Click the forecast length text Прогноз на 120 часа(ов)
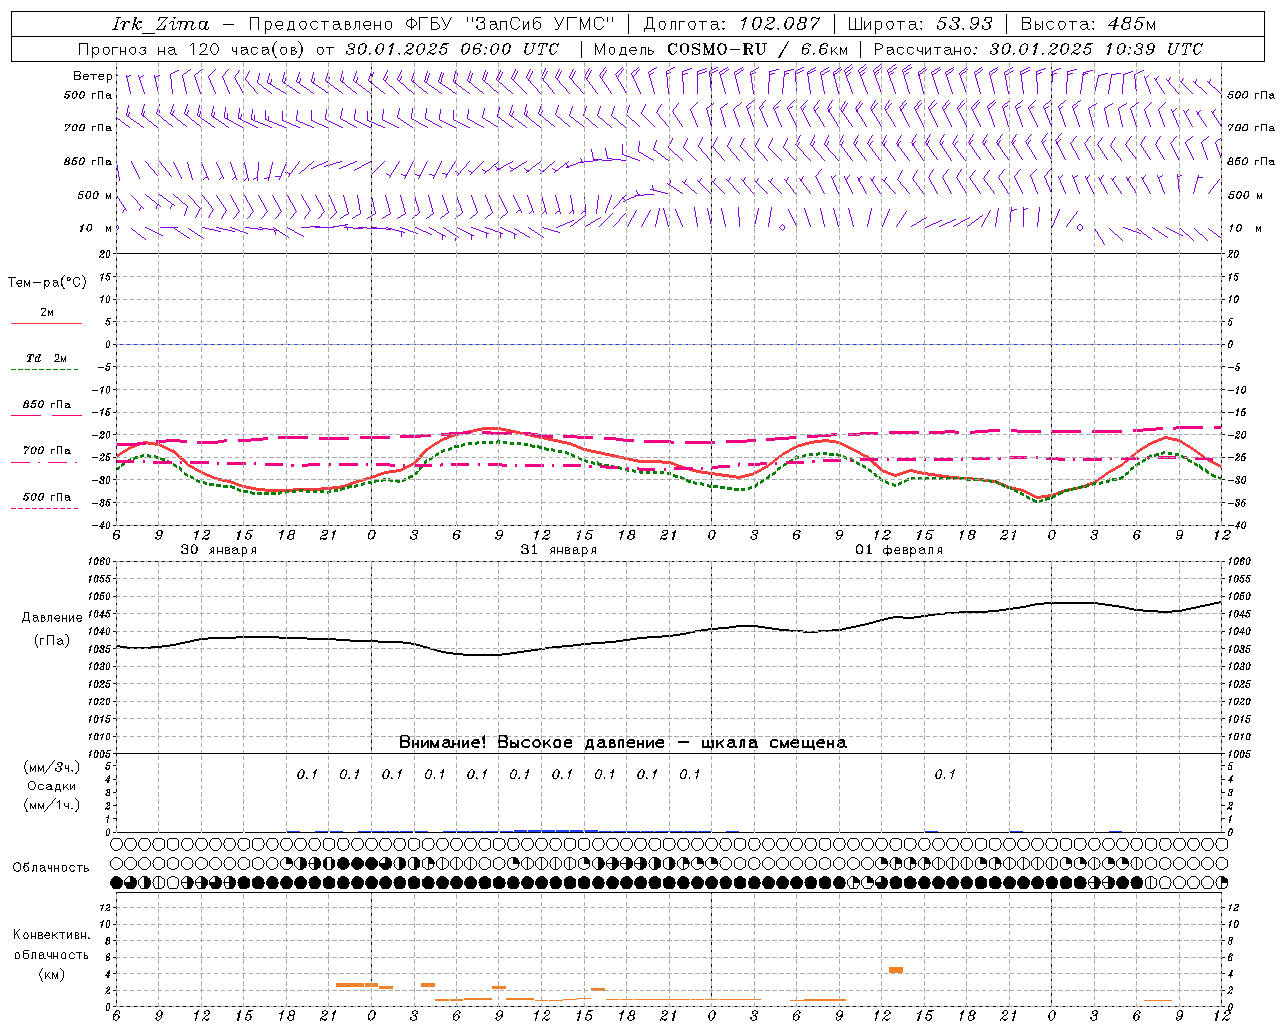Screen dimensions: 1280x1024 192,49
